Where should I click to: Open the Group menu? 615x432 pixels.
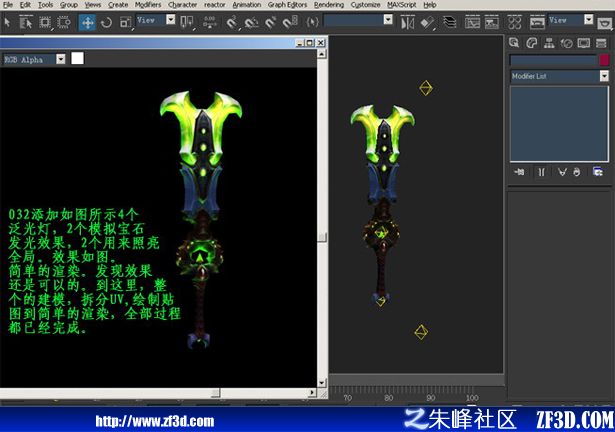coord(69,5)
